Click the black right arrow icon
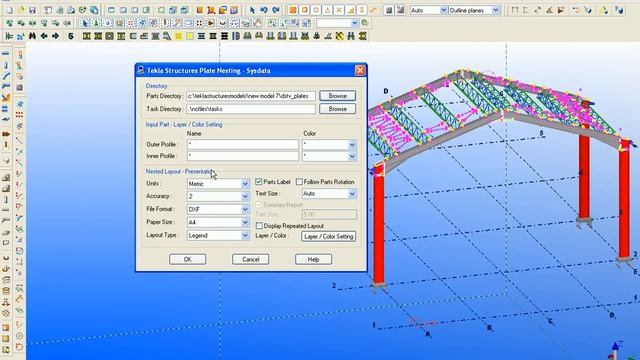The image size is (640, 360). (x=55, y=36)
